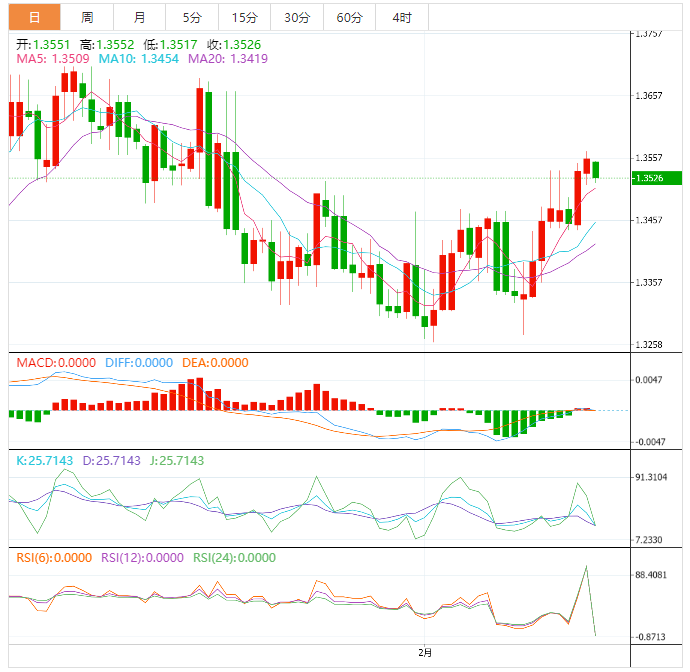Click the 1.3657 price axis label

(649, 95)
